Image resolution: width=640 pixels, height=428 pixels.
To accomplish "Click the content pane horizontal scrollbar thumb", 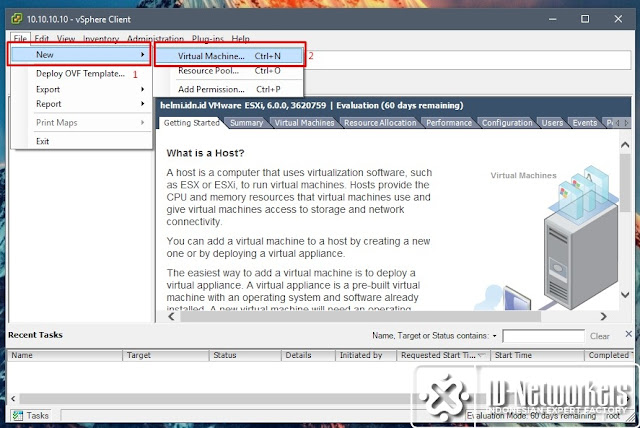I will (360, 316).
